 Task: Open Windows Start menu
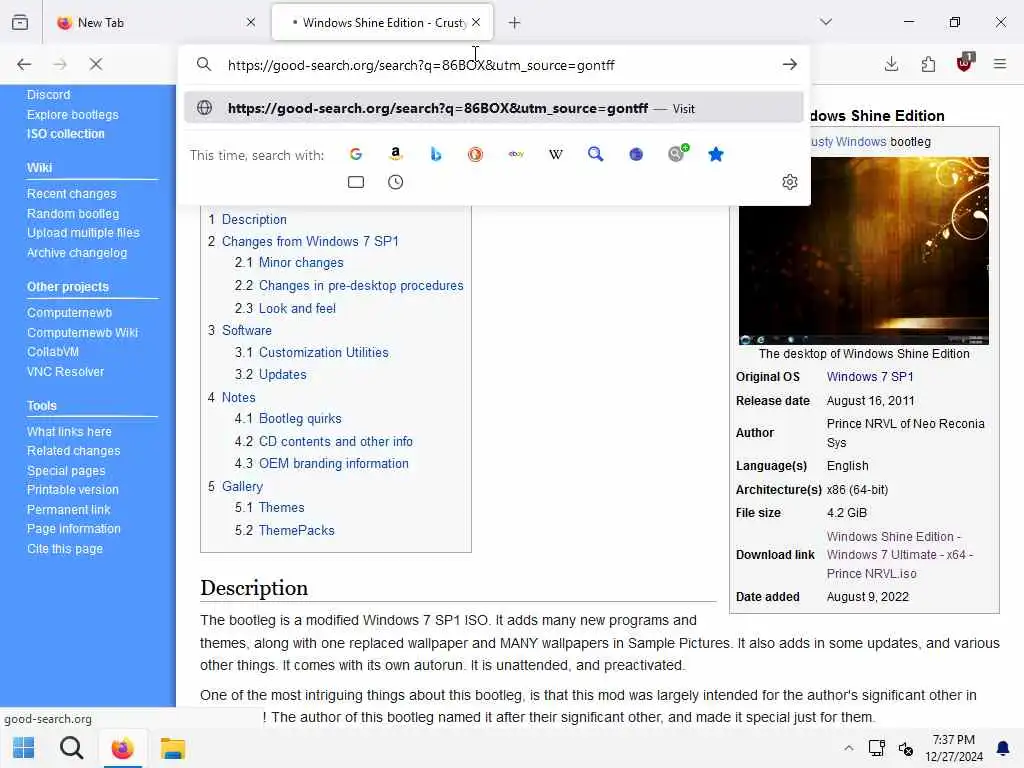click(x=24, y=748)
